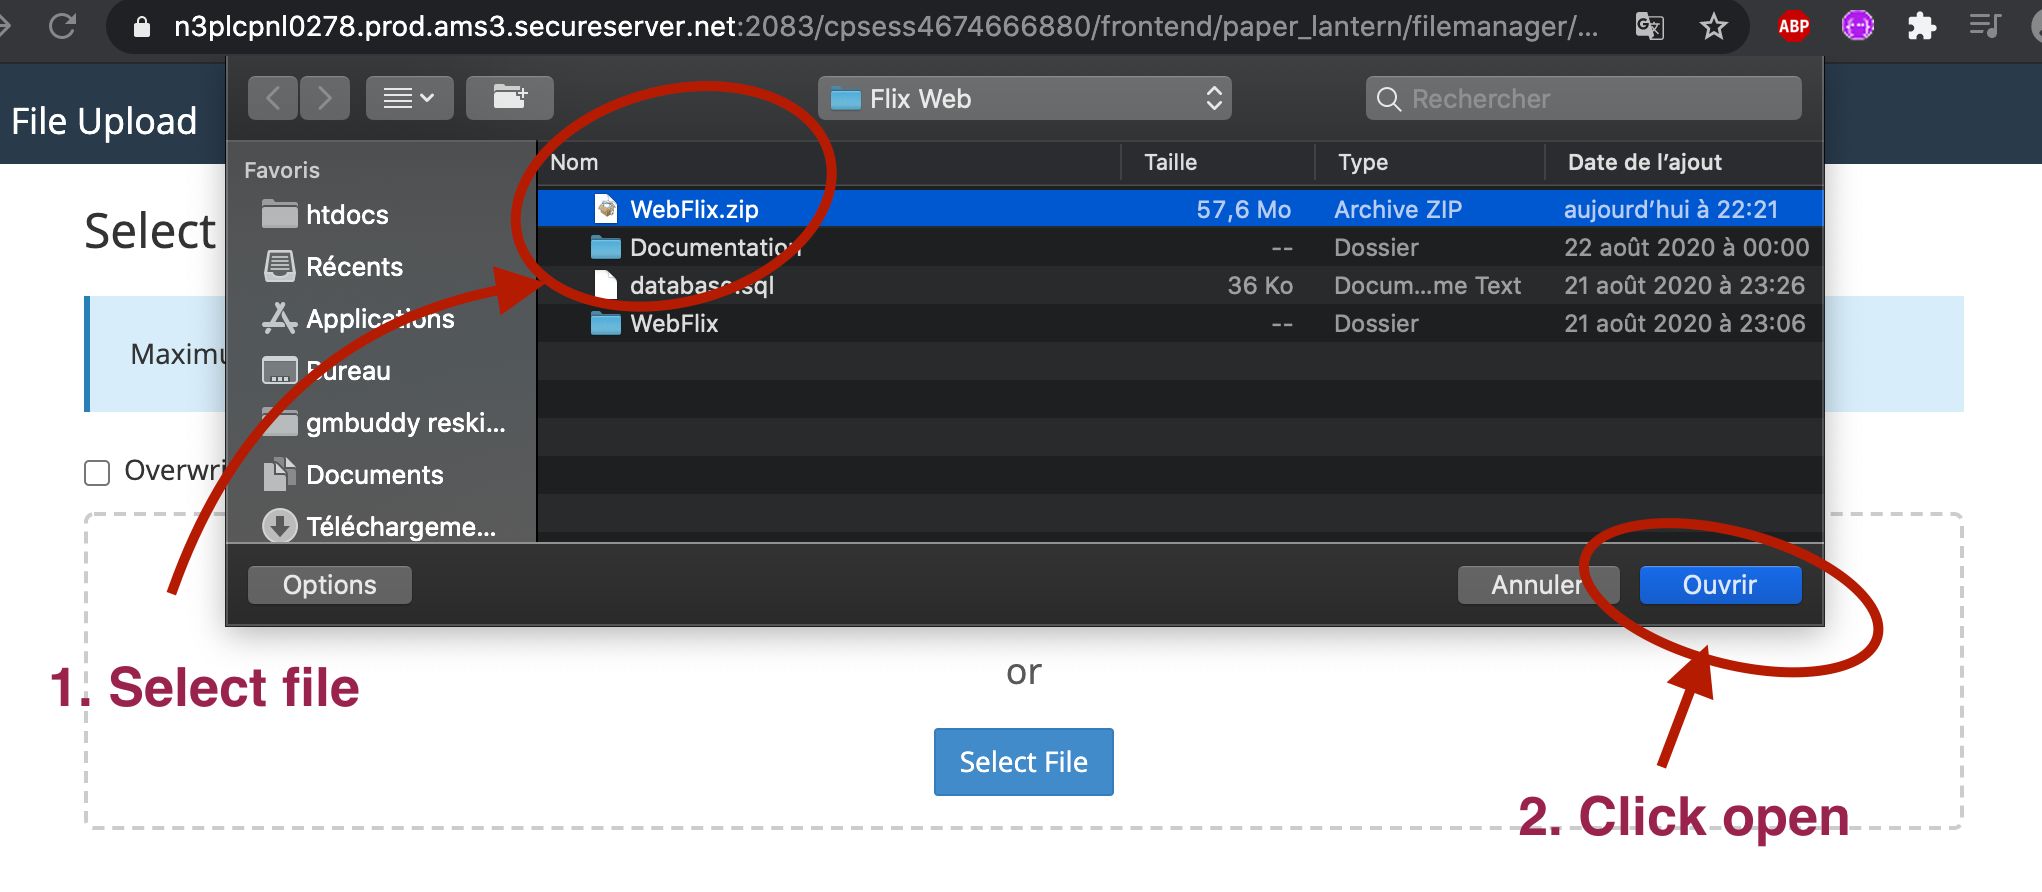Open the list view mode dropdown
The image size is (2042, 892).
pos(409,98)
